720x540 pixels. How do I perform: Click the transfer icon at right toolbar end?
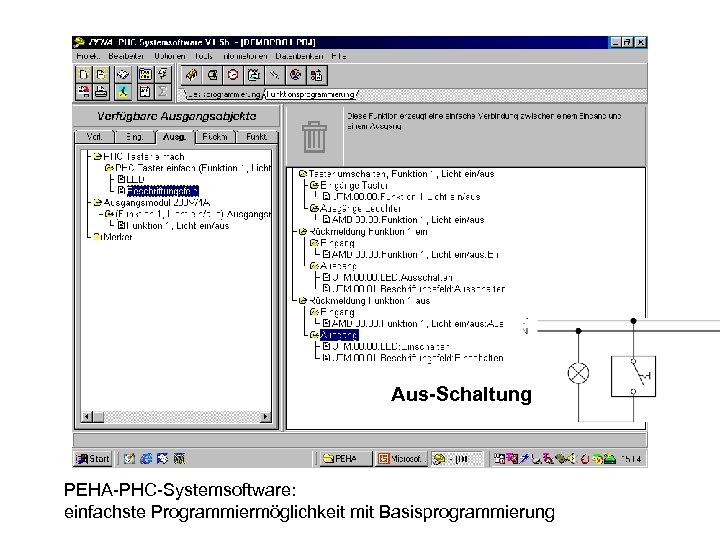[316, 75]
